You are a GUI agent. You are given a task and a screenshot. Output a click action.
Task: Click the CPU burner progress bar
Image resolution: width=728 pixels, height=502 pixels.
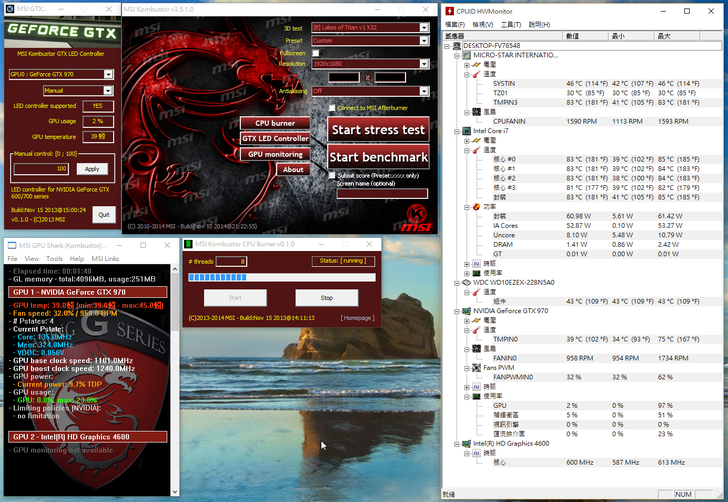coord(281,278)
